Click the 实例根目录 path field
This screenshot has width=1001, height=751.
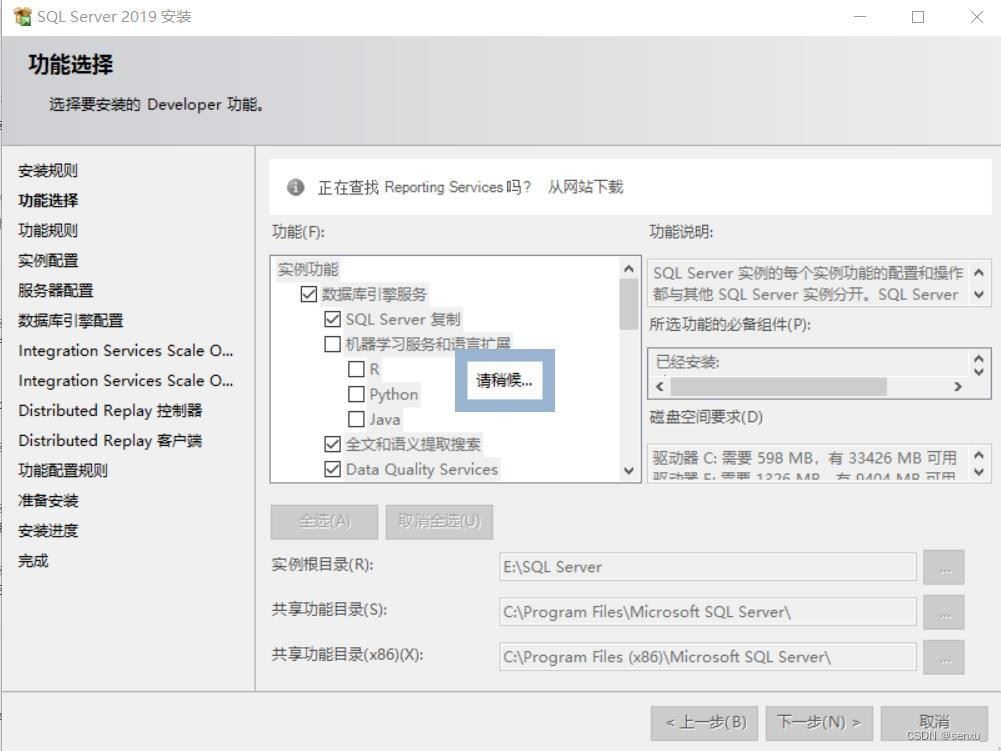[708, 567]
